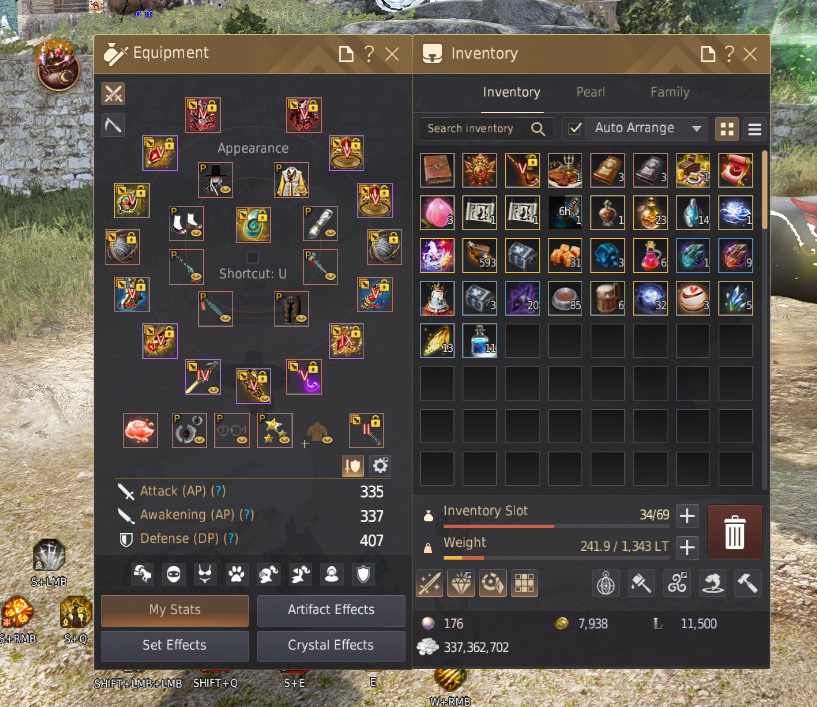Expand weight limit with plus button
Viewport: 817px width, 707px height.
coord(687,548)
